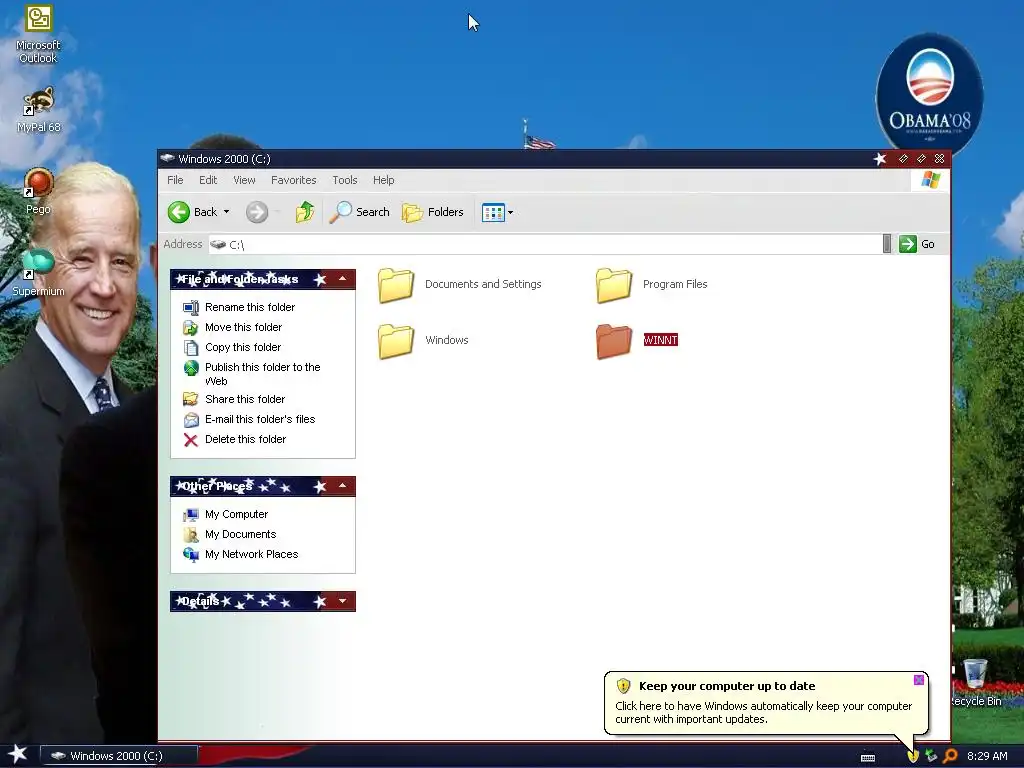Image resolution: width=1024 pixels, height=768 pixels.
Task: Open the Tools menu
Action: pos(345,180)
